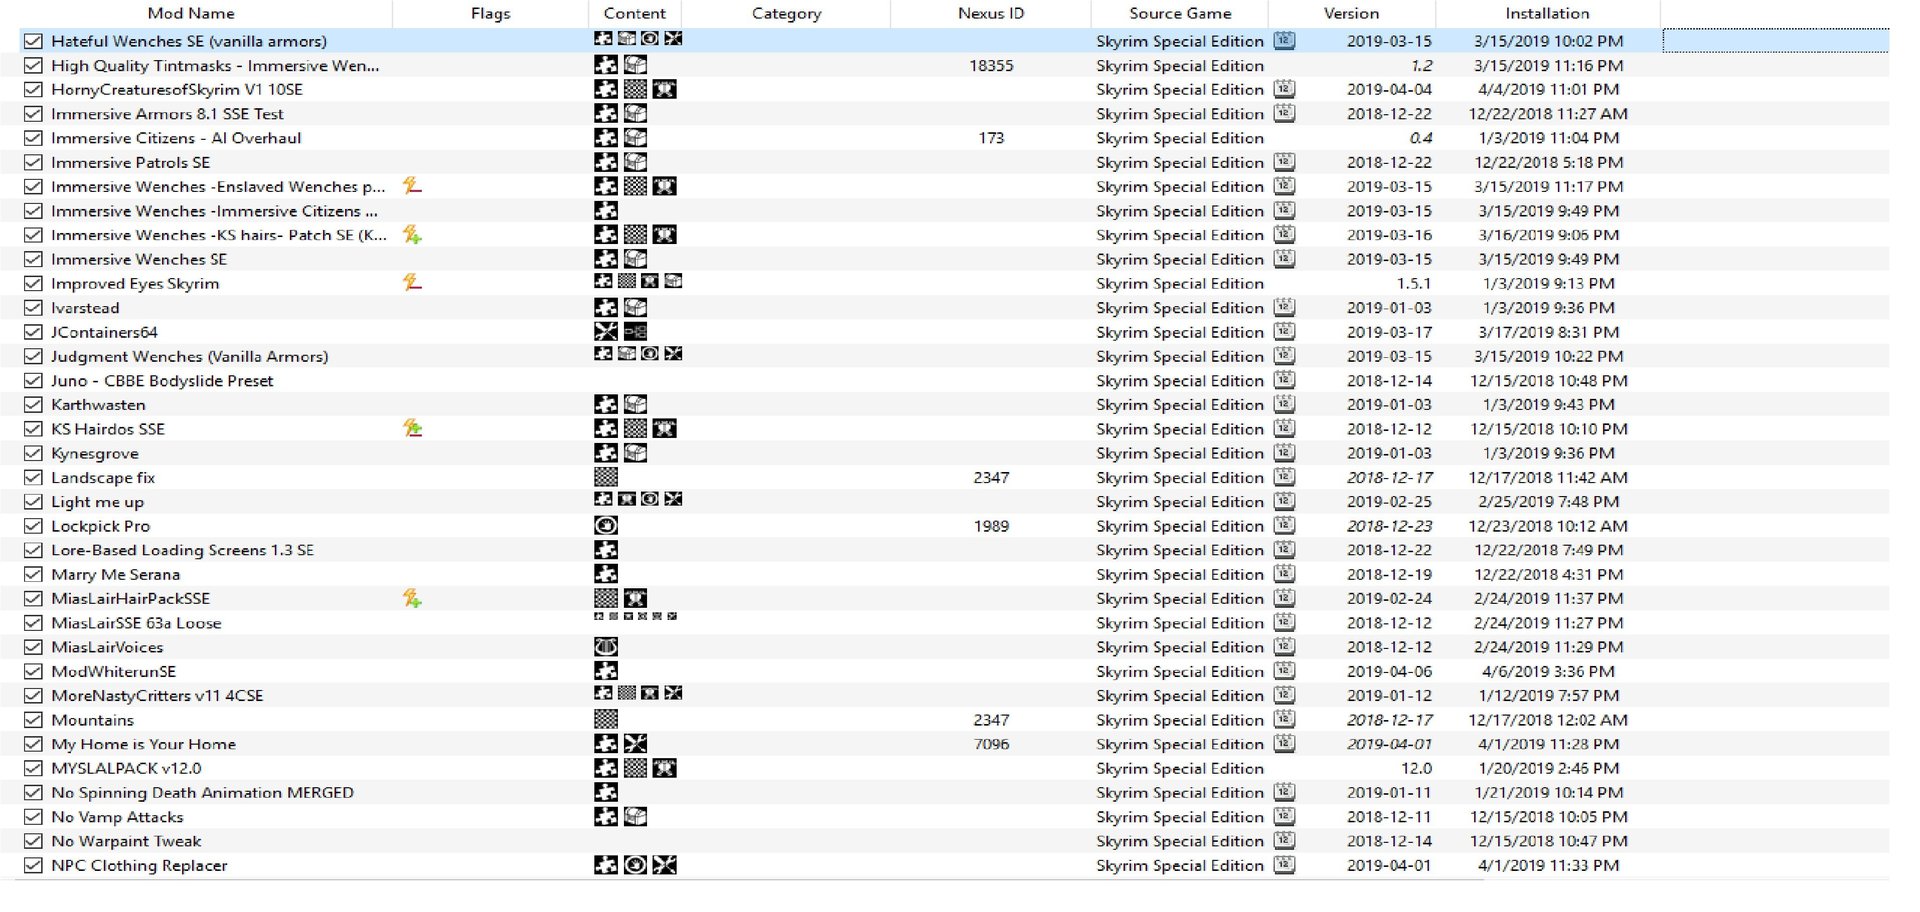Click Nexus ID 7096 for My Home is Your Home
Viewport: 1920px width, 912px height.
point(991,744)
